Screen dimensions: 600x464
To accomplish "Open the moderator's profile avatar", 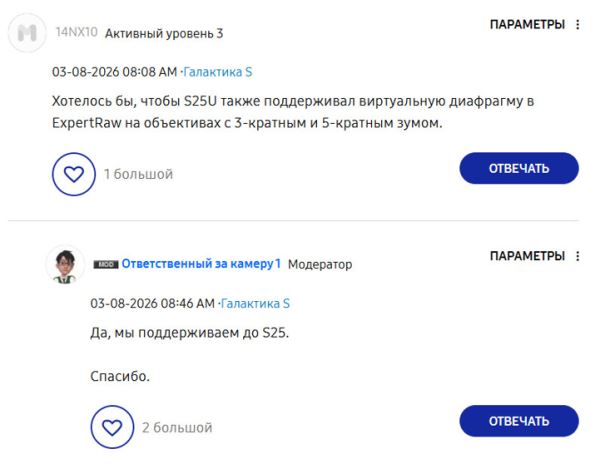I will [x=65, y=264].
